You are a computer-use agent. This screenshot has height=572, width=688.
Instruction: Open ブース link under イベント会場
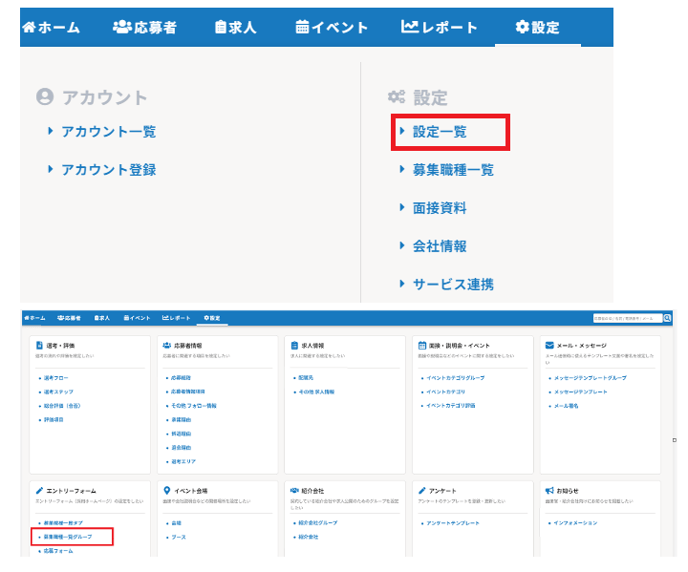coord(178,537)
